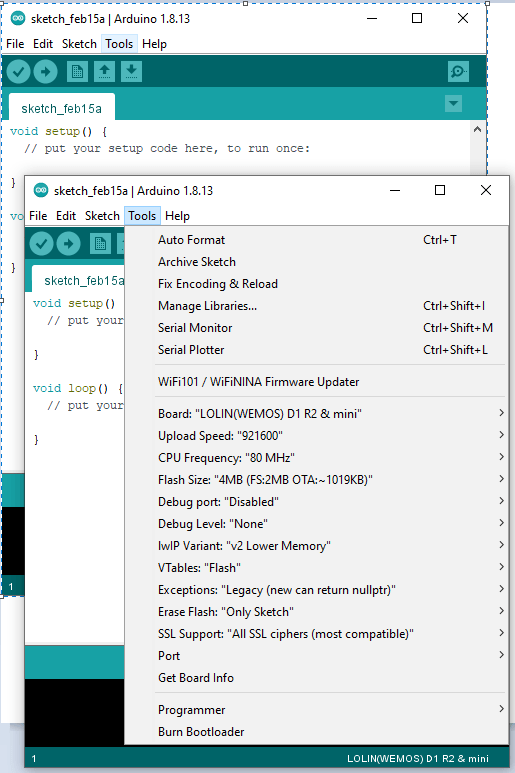515x773 pixels.
Task: Click the editor scrollbar up arrow
Action: coord(477,130)
